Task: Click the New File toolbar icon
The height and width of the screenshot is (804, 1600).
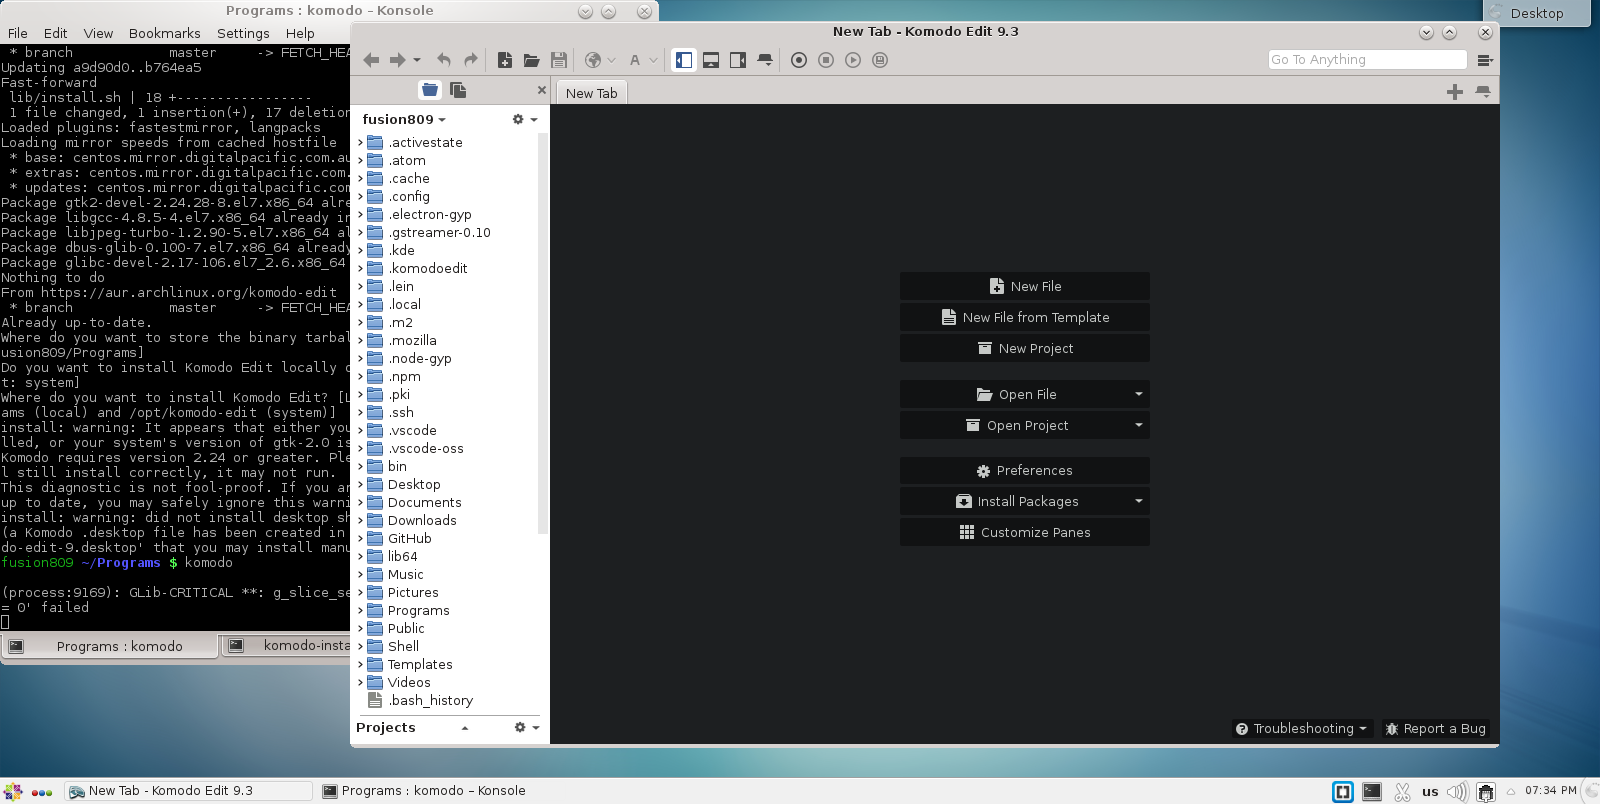Action: tap(505, 60)
